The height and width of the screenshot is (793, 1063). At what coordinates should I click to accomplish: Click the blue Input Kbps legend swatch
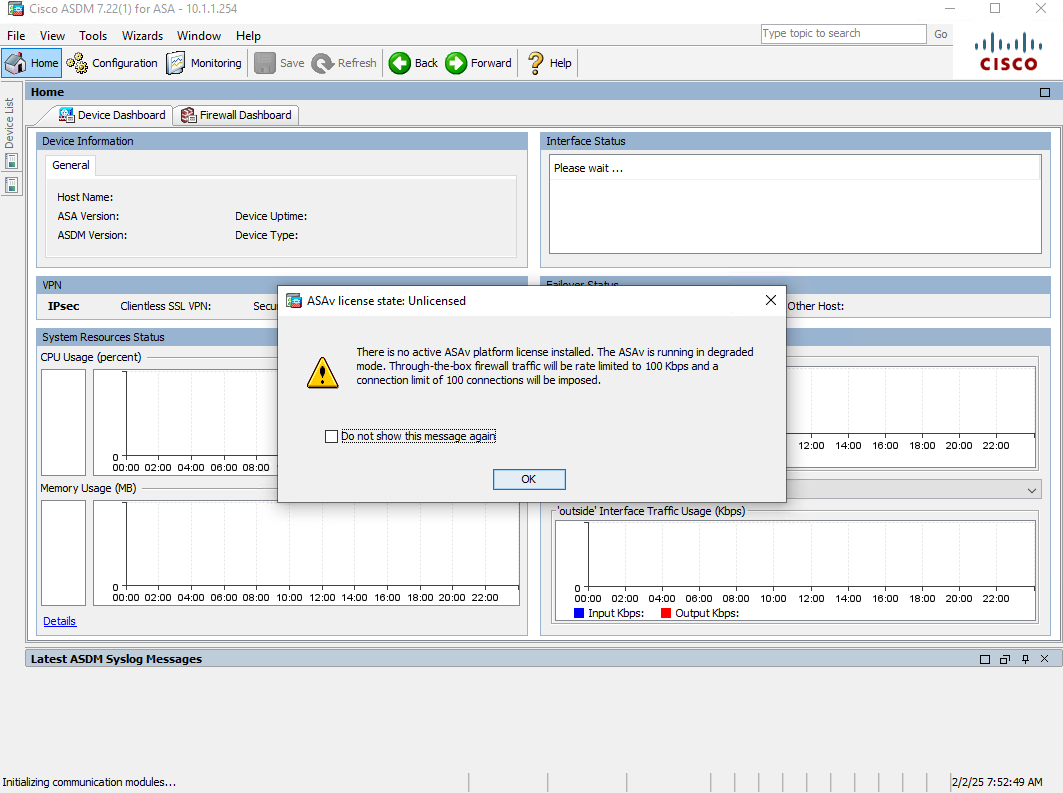pyautogui.click(x=579, y=613)
